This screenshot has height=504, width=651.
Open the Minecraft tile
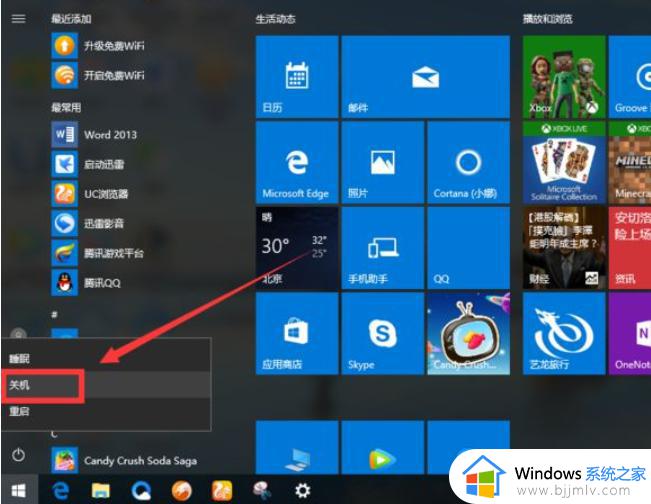point(630,162)
